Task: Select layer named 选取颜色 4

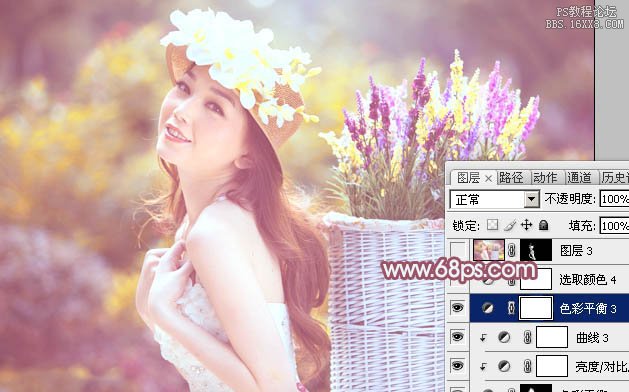Action: tap(588, 280)
